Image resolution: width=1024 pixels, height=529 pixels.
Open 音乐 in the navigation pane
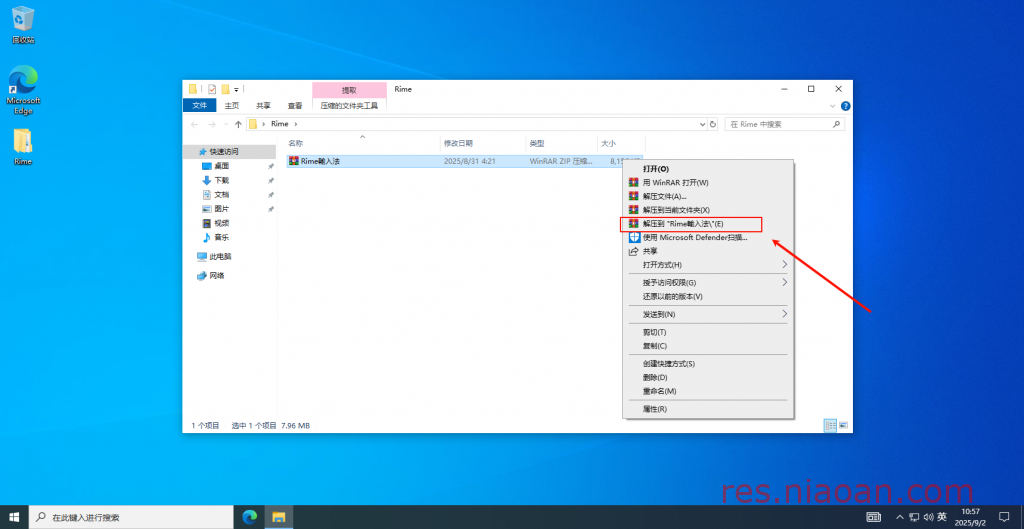[x=221, y=238]
